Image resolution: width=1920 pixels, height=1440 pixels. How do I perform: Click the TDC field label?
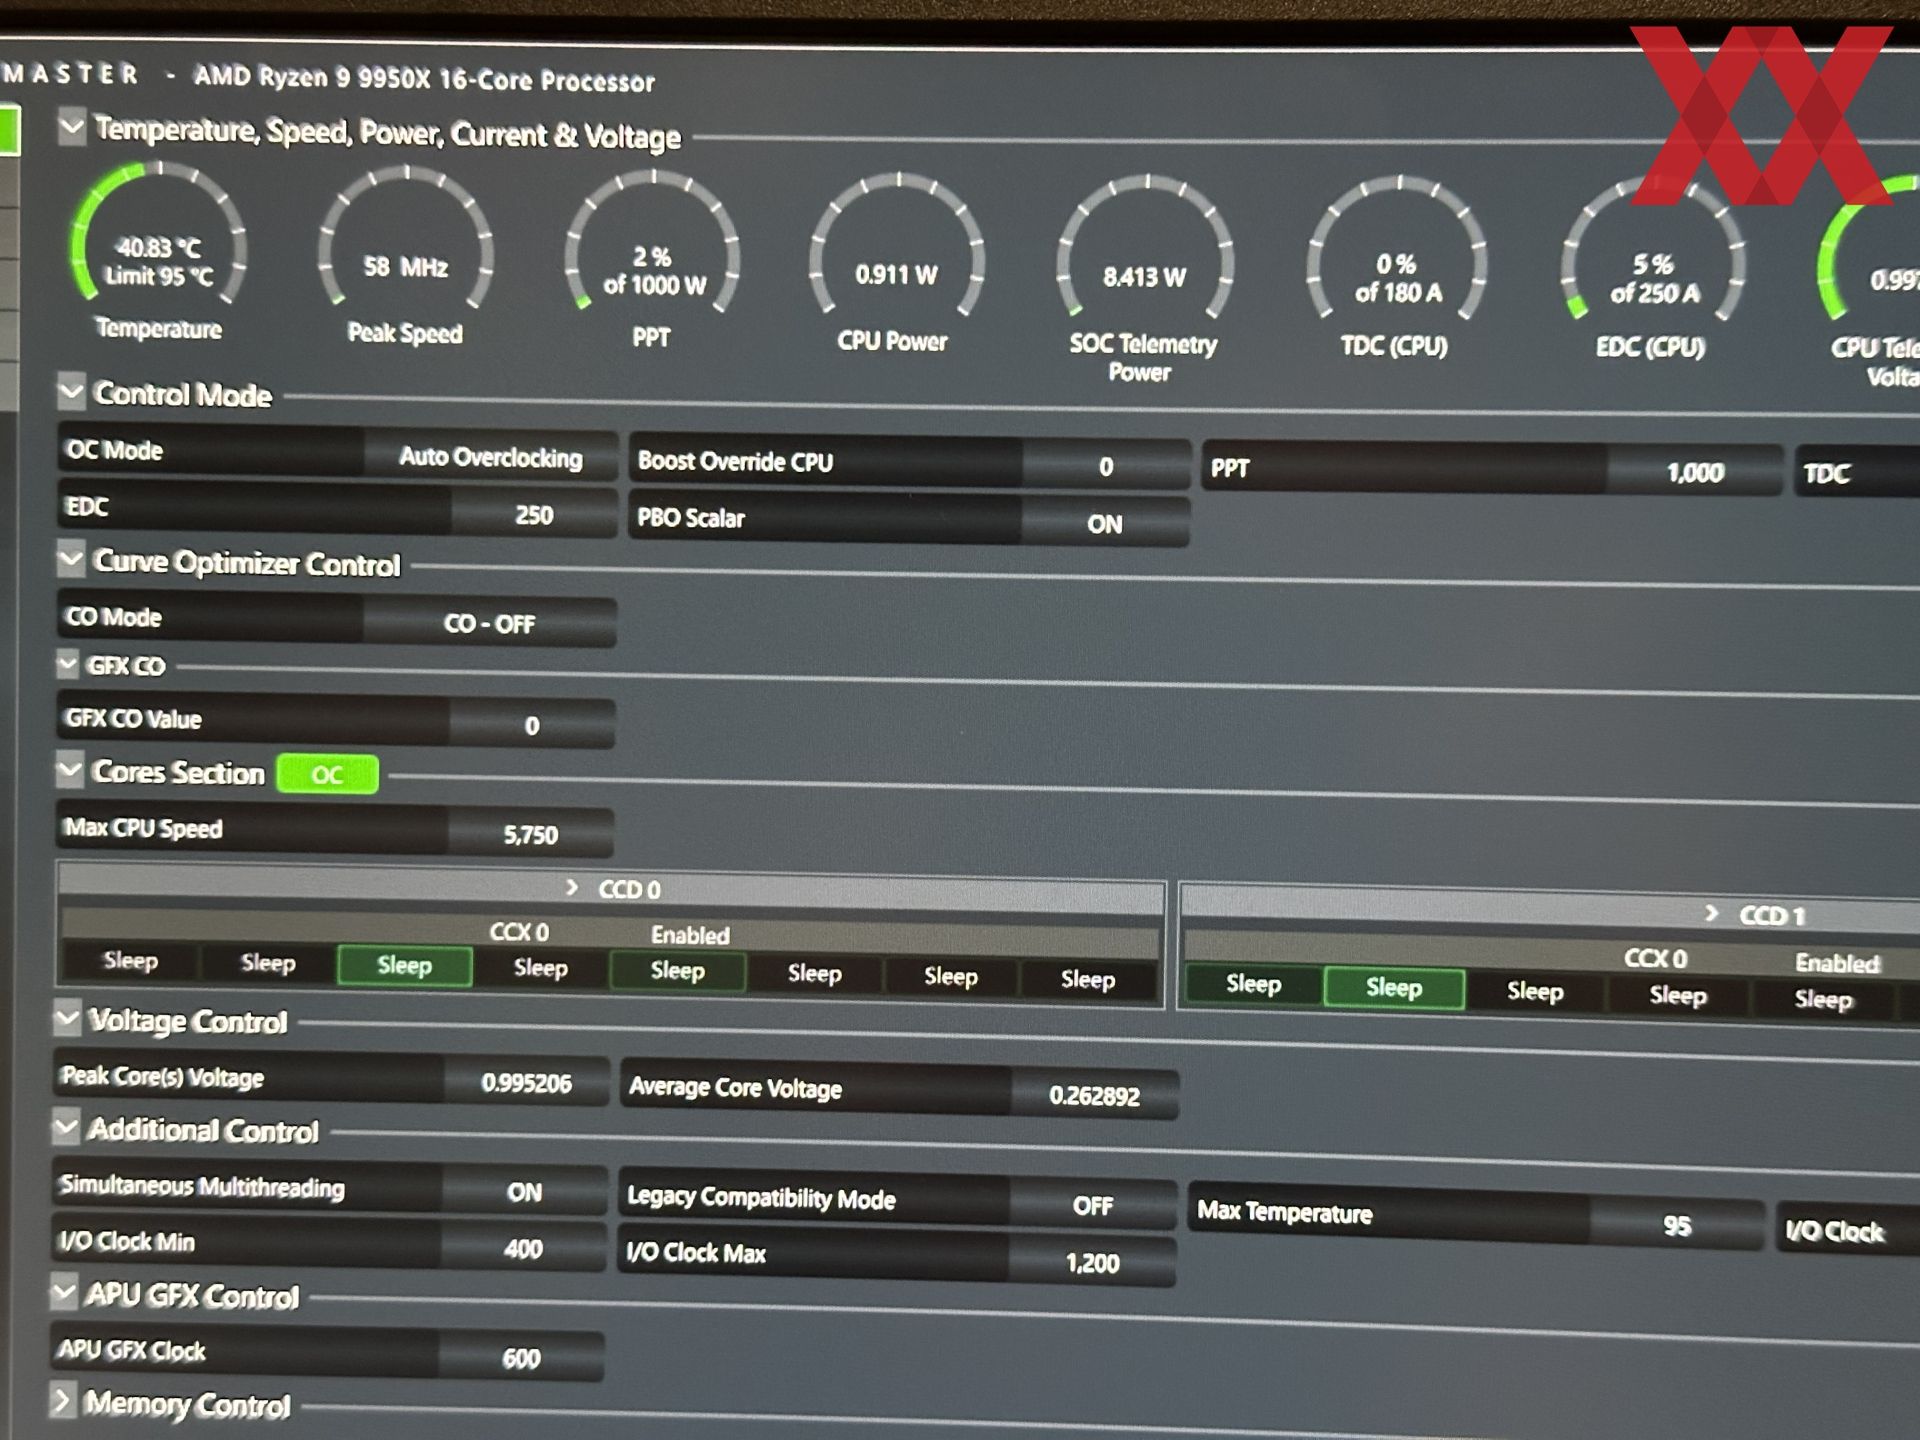pyautogui.click(x=1827, y=473)
